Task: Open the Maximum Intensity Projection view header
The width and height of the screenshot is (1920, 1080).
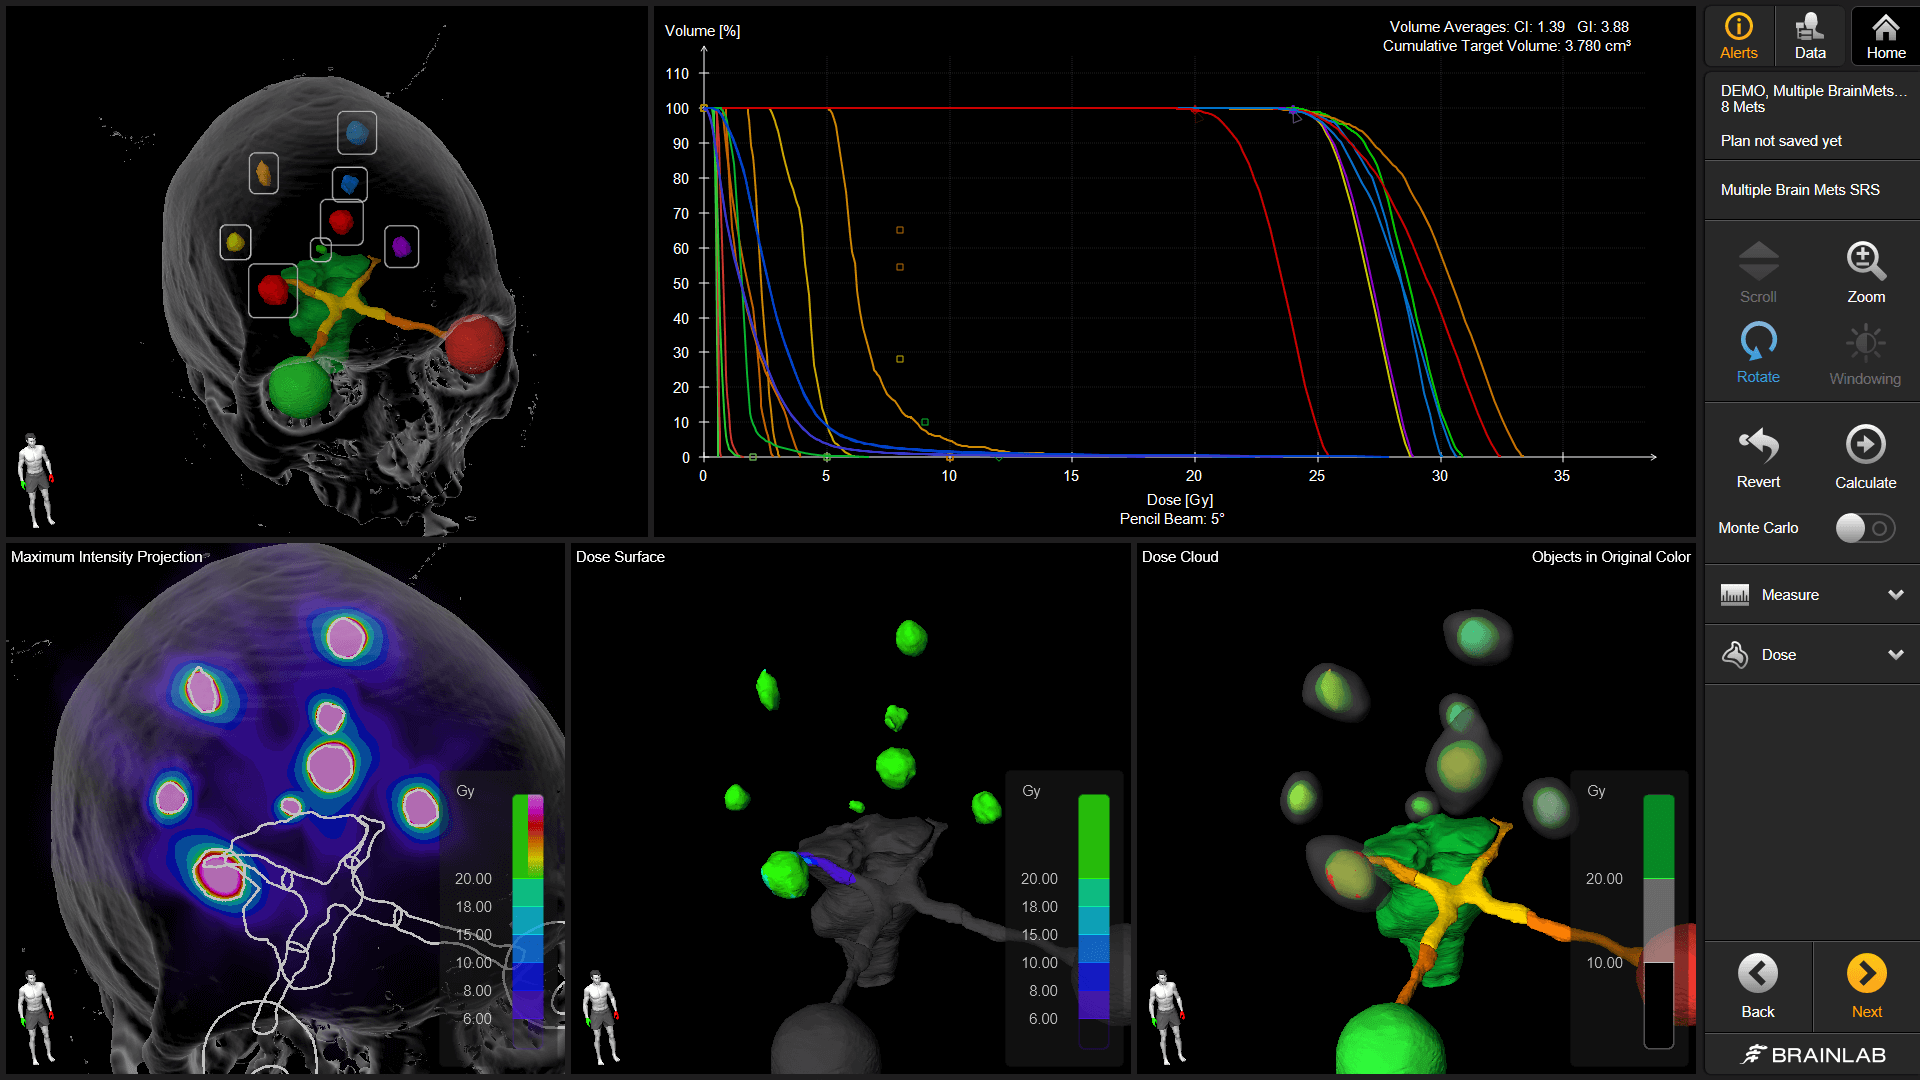Action: click(x=103, y=557)
